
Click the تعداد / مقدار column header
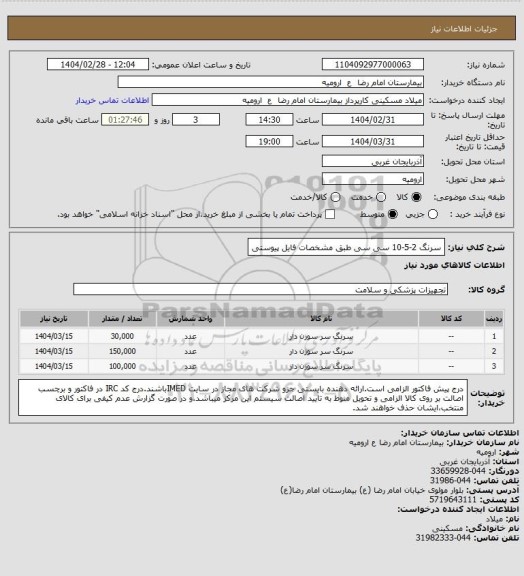tap(122, 318)
